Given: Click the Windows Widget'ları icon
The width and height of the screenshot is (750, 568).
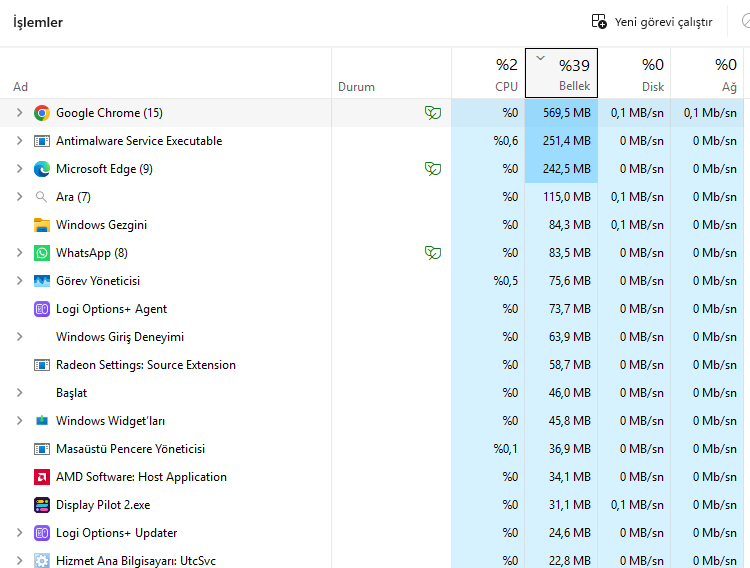Looking at the screenshot, I should 42,421.
